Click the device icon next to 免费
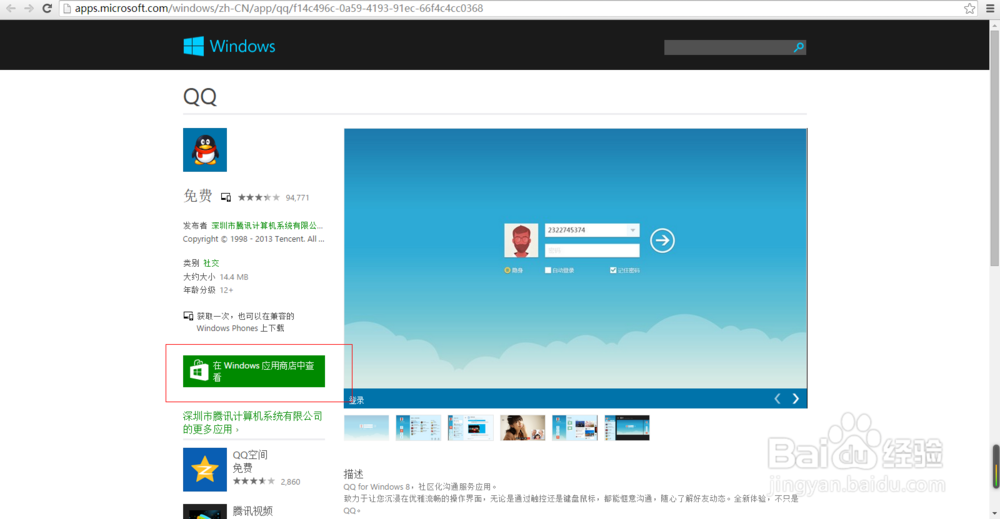Viewport: 1000px width, 519px height. pos(226,197)
